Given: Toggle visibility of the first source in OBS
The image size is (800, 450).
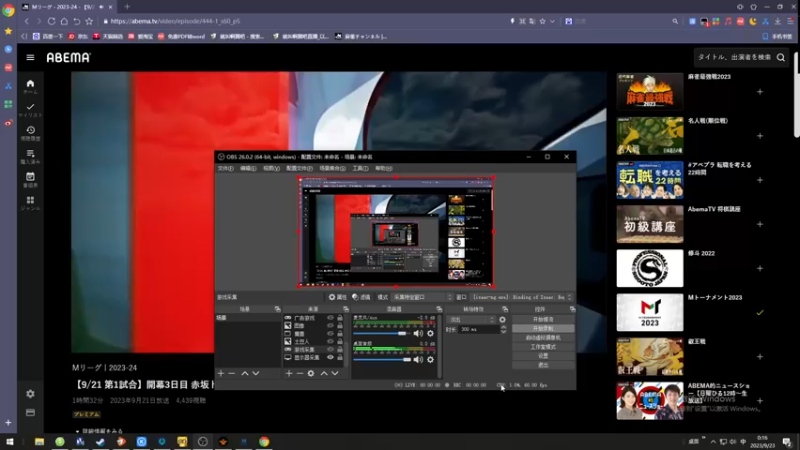Looking at the screenshot, I should 330,318.
